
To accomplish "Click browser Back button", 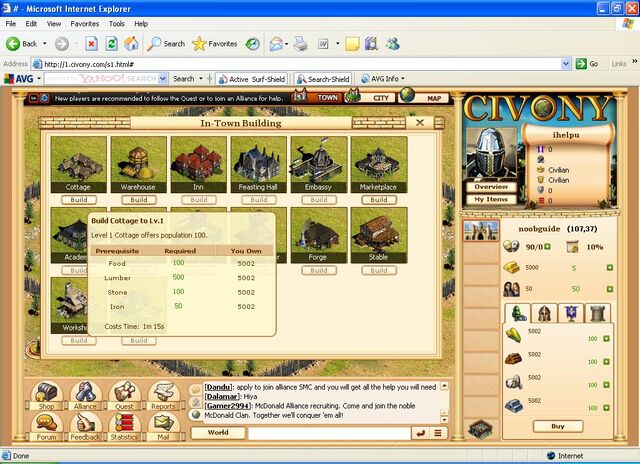I will tap(22, 44).
